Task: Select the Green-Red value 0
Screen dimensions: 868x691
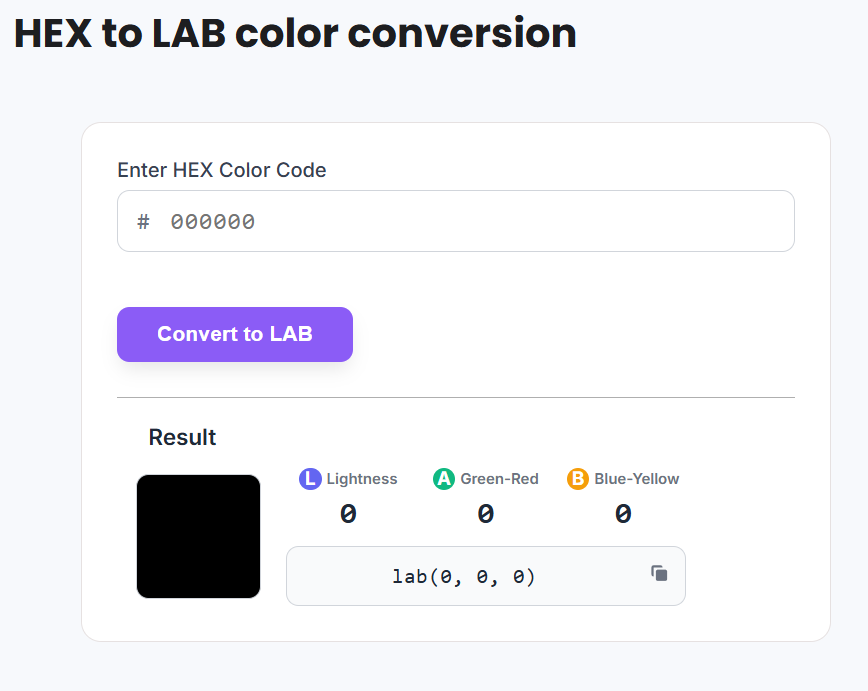Action: coord(485,514)
